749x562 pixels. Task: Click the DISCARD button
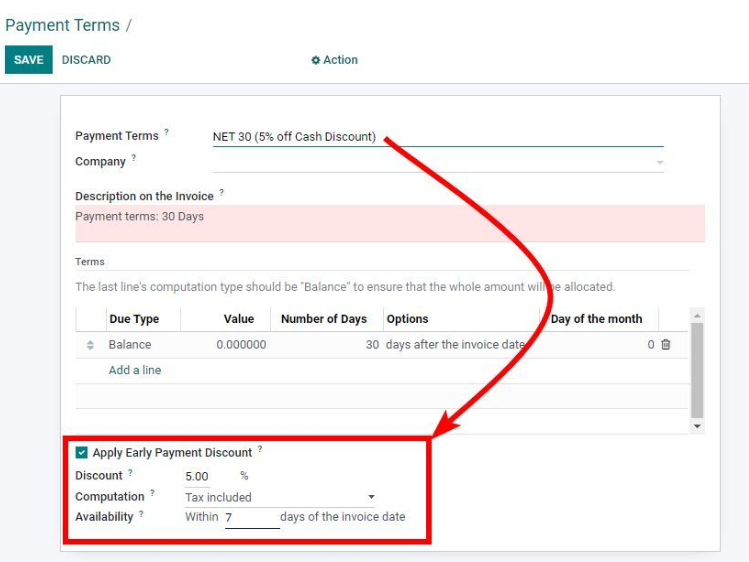[x=86, y=60]
